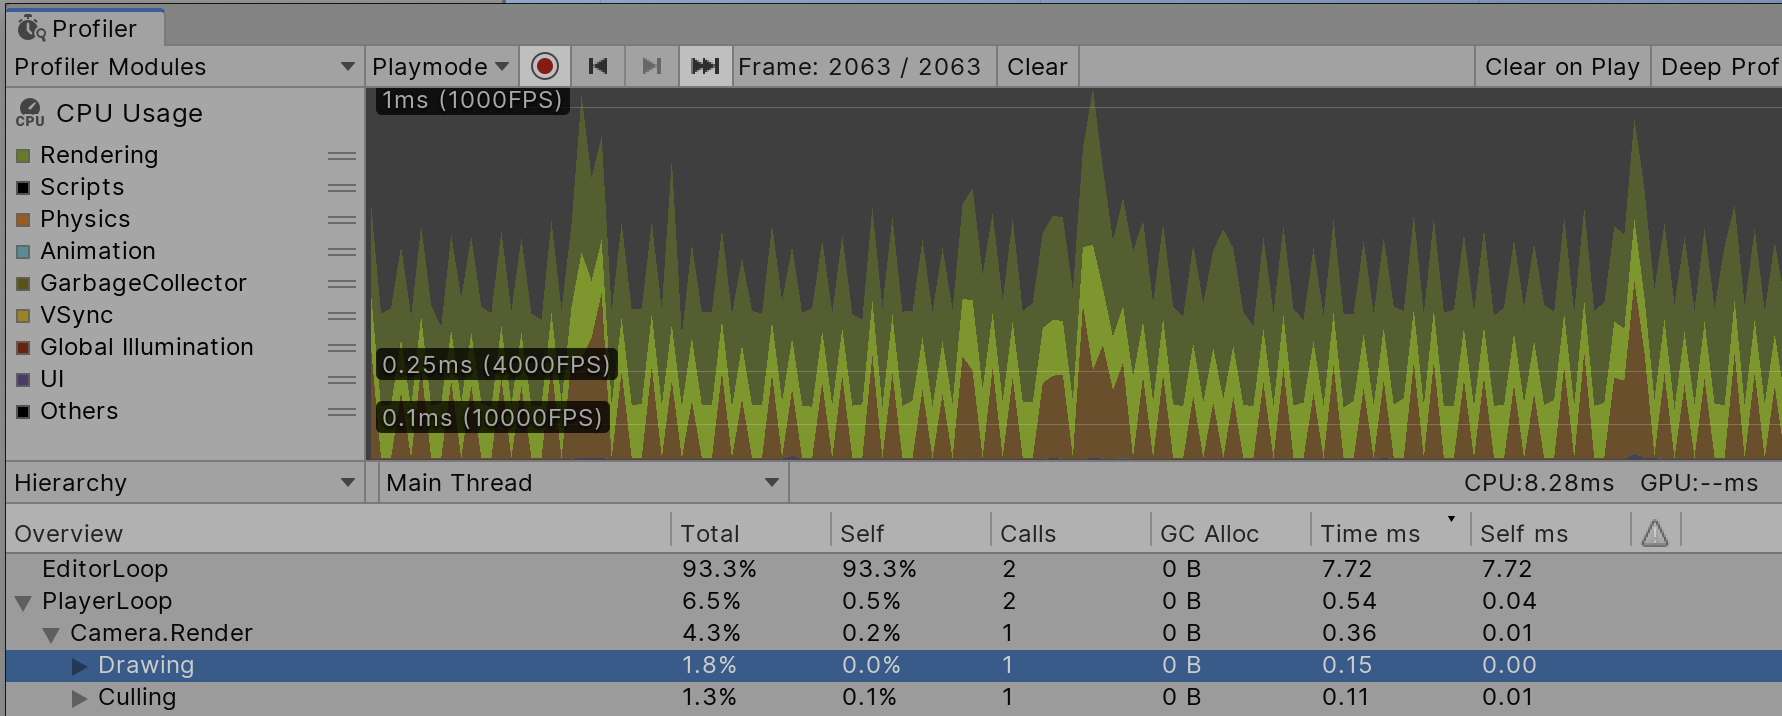Select the Profiler tab
Screen dimensions: 1782x716
pos(85,29)
